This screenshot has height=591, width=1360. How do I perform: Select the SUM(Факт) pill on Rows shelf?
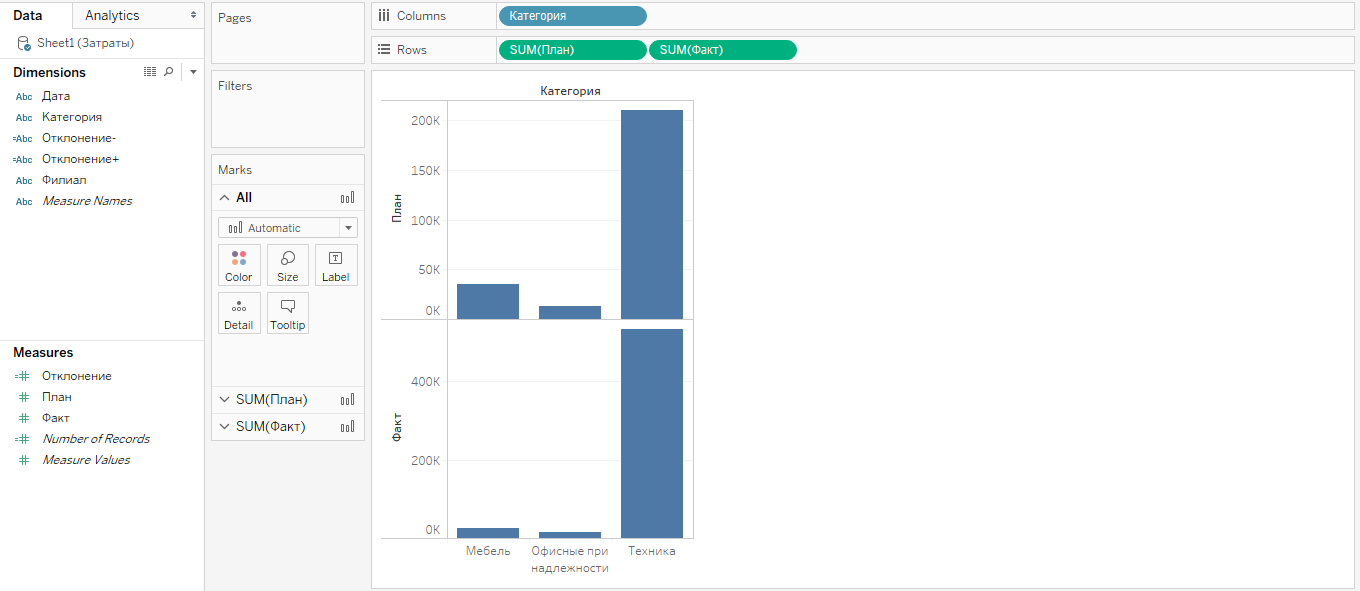coord(722,50)
